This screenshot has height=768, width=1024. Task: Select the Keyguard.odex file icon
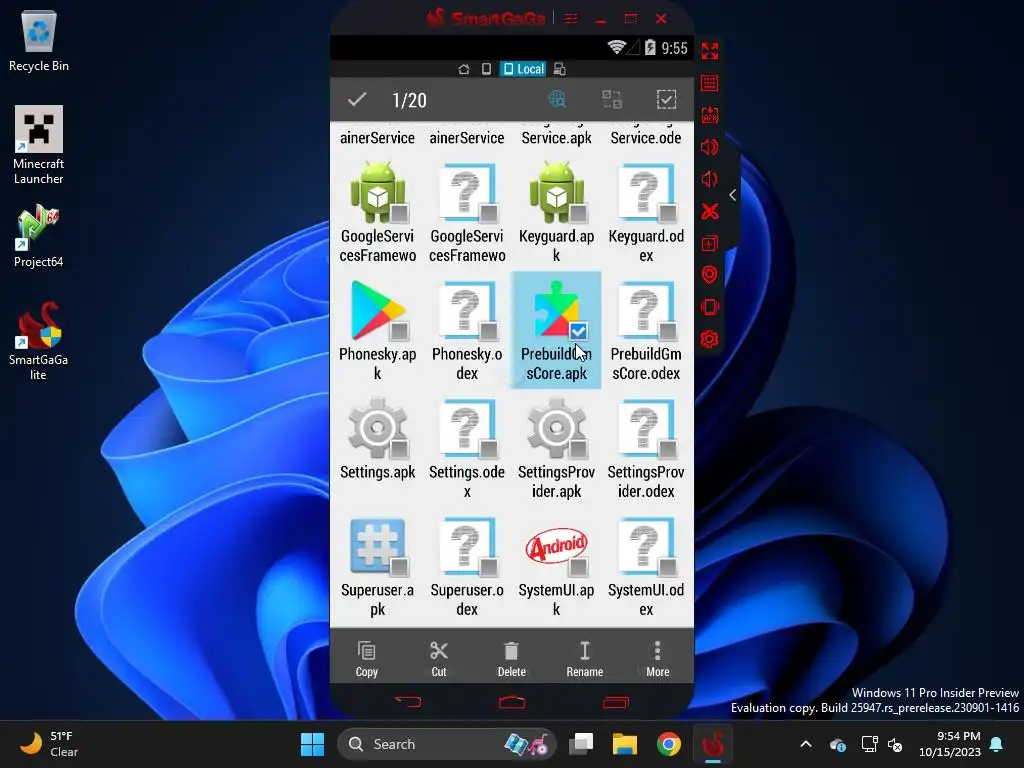(x=646, y=193)
